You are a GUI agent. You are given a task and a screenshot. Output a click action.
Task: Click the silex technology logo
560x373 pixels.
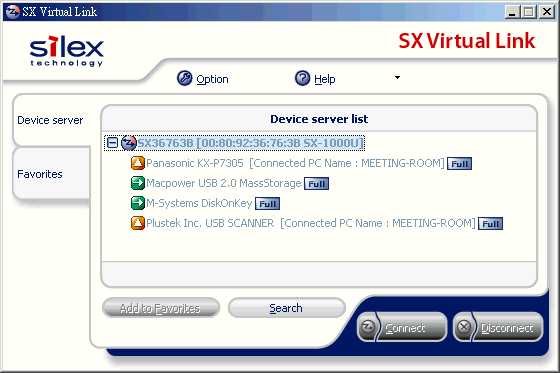pyautogui.click(x=66, y=50)
